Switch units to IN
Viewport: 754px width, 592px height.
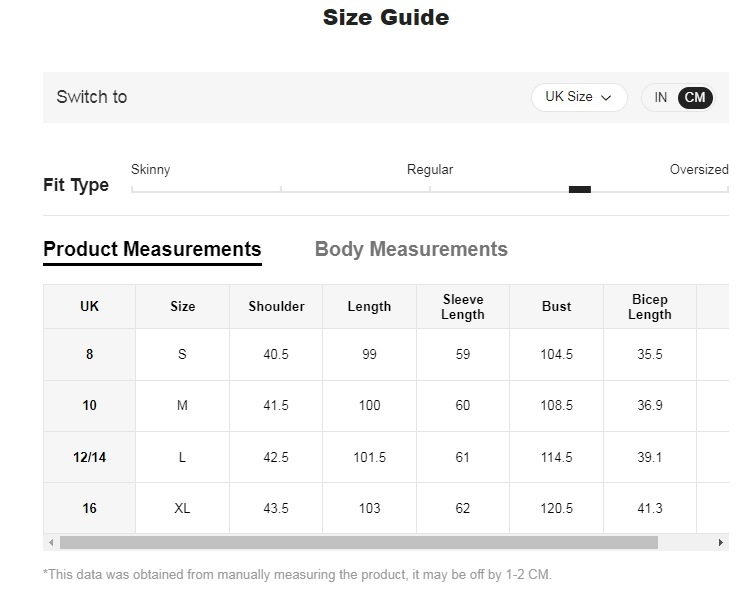point(661,97)
